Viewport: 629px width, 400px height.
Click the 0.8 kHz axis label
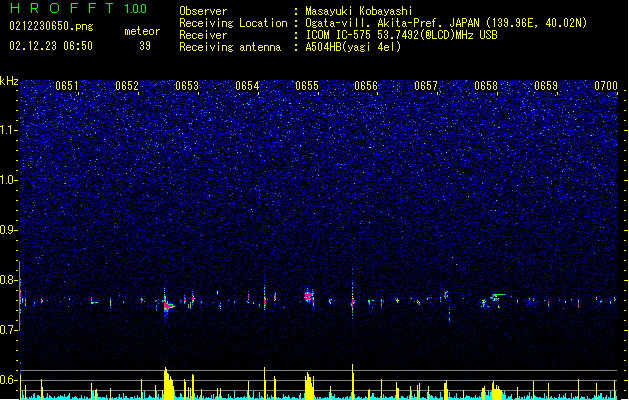click(x=9, y=280)
